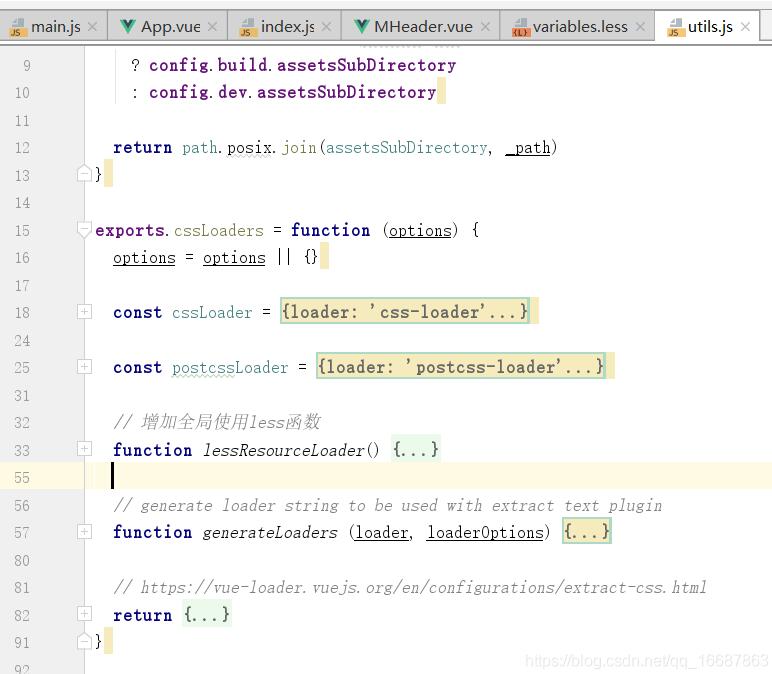Collapse exports.cssLoaders function at line 15

coord(85,230)
